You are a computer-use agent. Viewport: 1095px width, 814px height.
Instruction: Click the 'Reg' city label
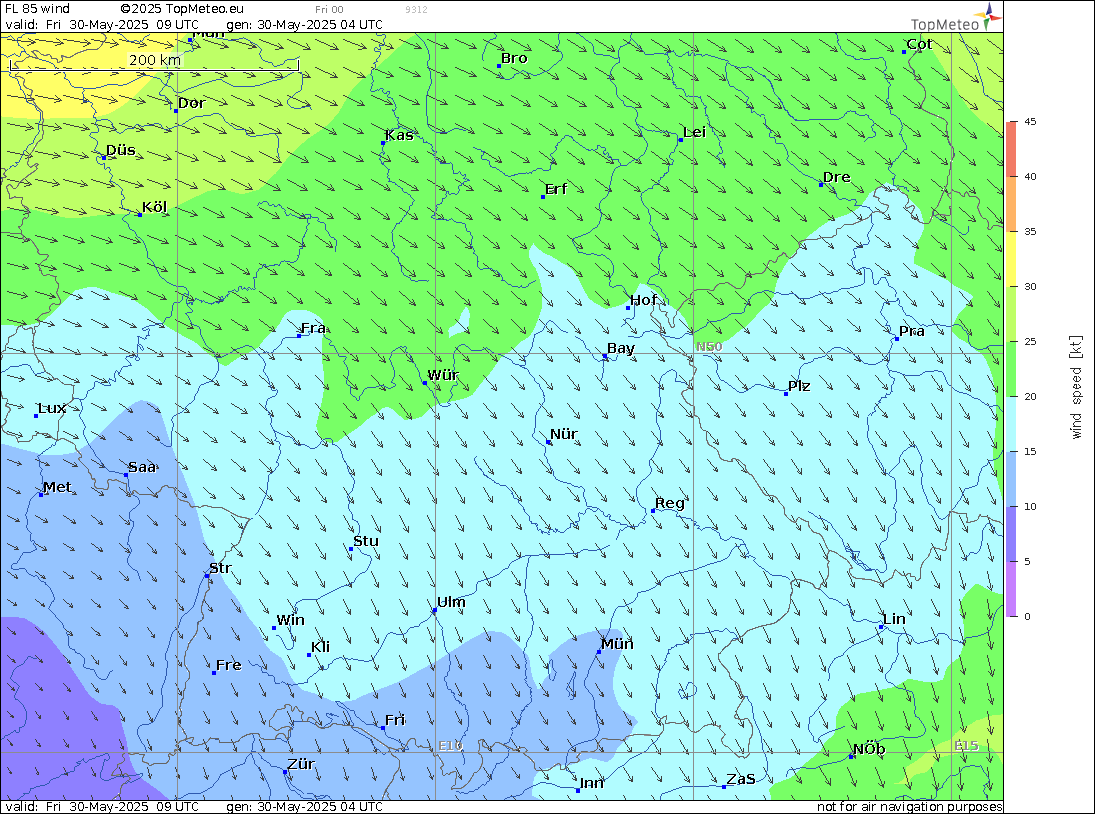[x=670, y=503]
